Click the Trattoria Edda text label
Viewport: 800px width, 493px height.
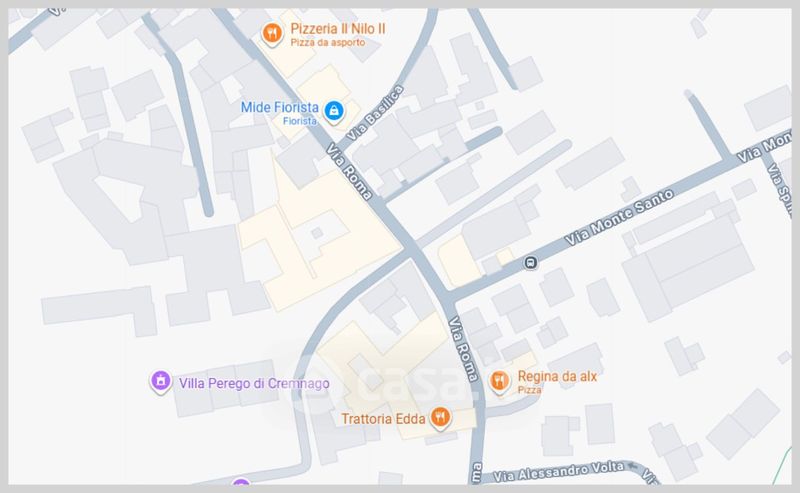tap(383, 419)
